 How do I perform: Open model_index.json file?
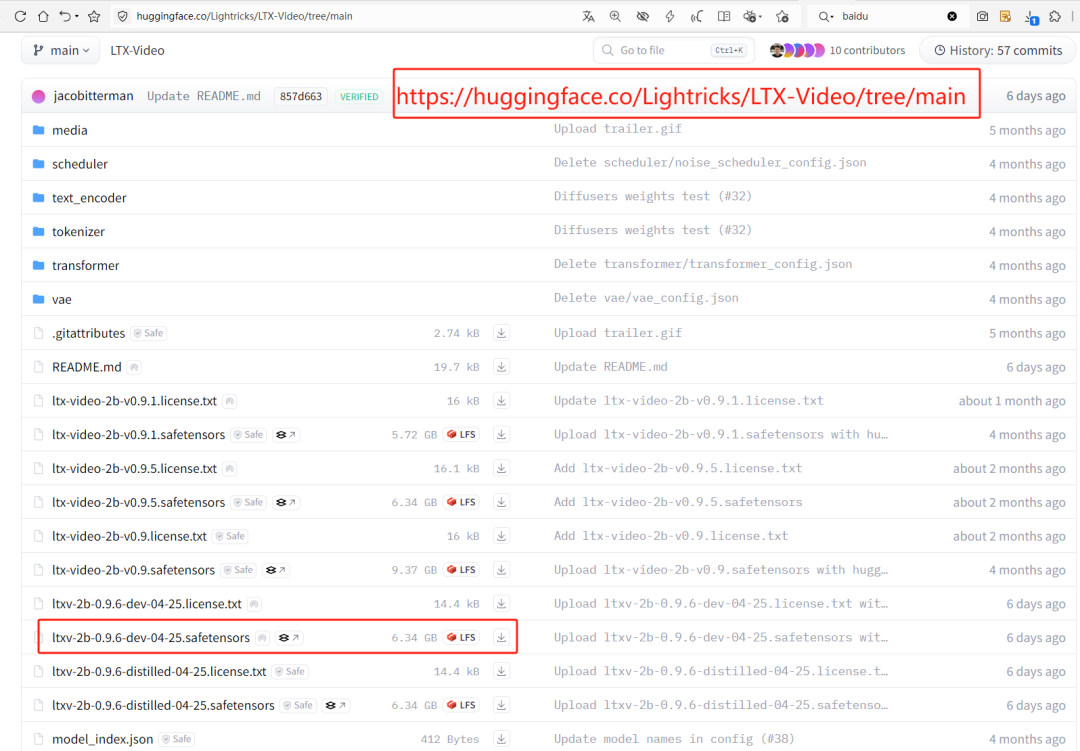click(103, 739)
